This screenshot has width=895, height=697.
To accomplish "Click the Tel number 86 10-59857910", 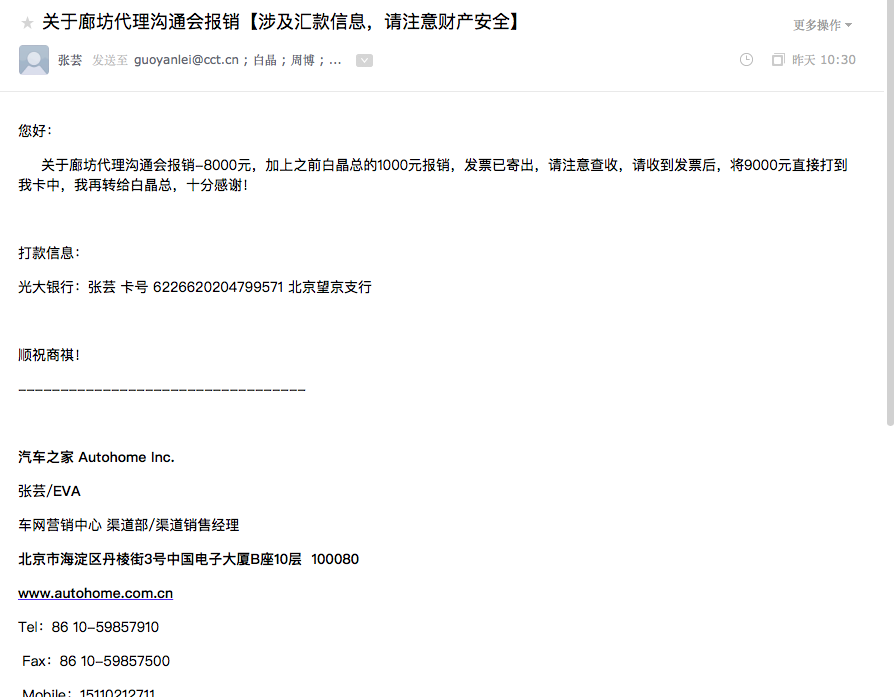I will point(105,627).
